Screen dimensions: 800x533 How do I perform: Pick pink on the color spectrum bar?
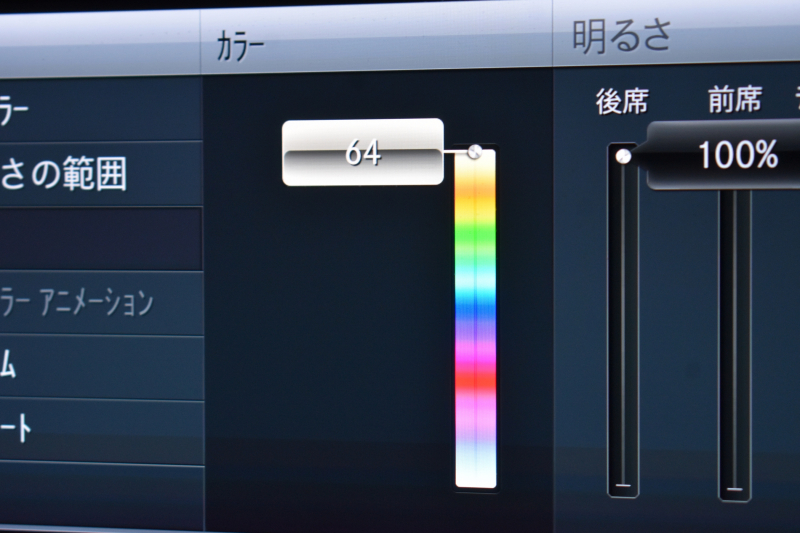475,416
